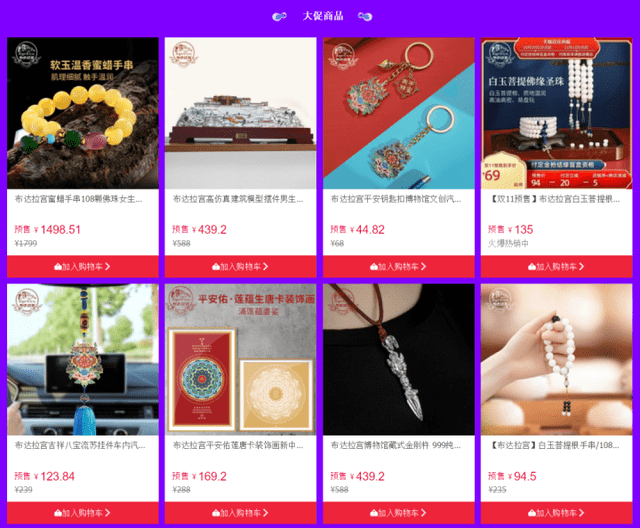Add ¥94.5 bodhi root bracelet to cart

point(556,513)
